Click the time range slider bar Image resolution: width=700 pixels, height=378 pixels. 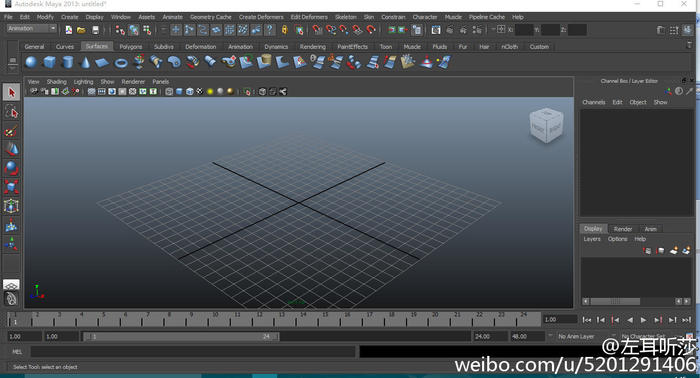(181, 336)
